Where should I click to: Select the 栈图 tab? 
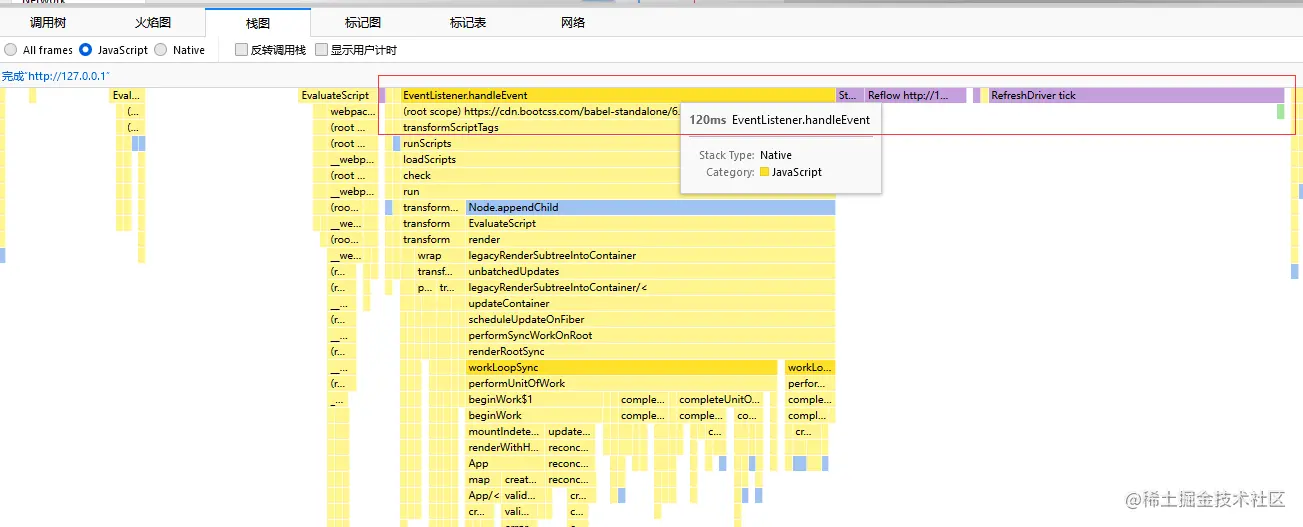(x=257, y=22)
